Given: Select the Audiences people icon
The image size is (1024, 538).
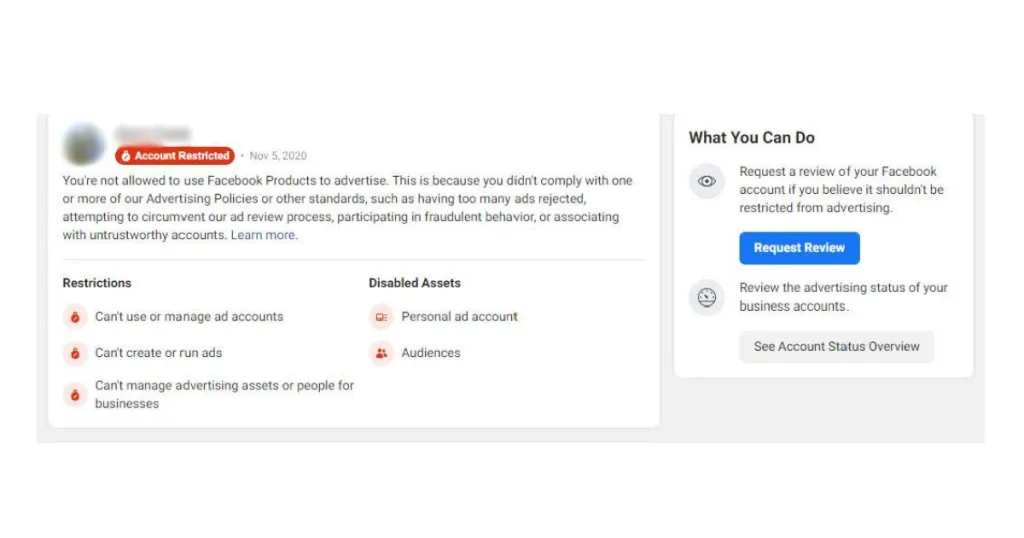Looking at the screenshot, I should click(x=381, y=353).
